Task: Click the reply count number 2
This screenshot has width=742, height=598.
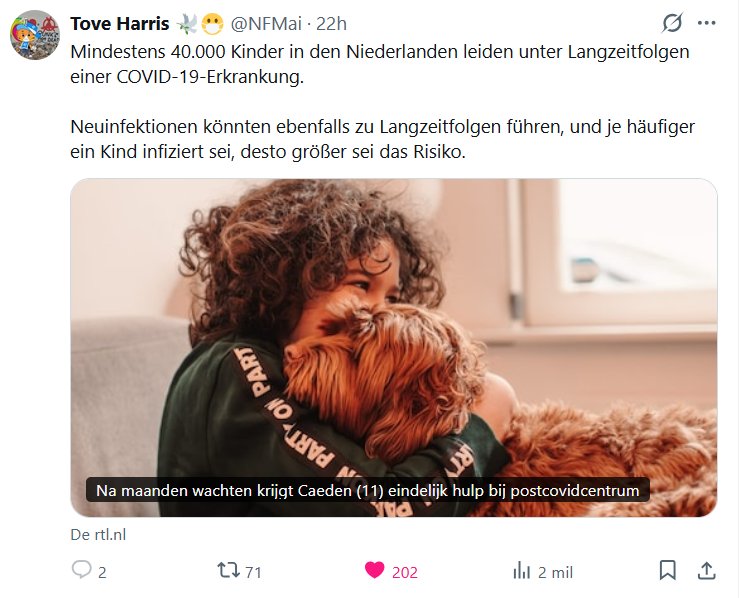Action: coord(102,572)
